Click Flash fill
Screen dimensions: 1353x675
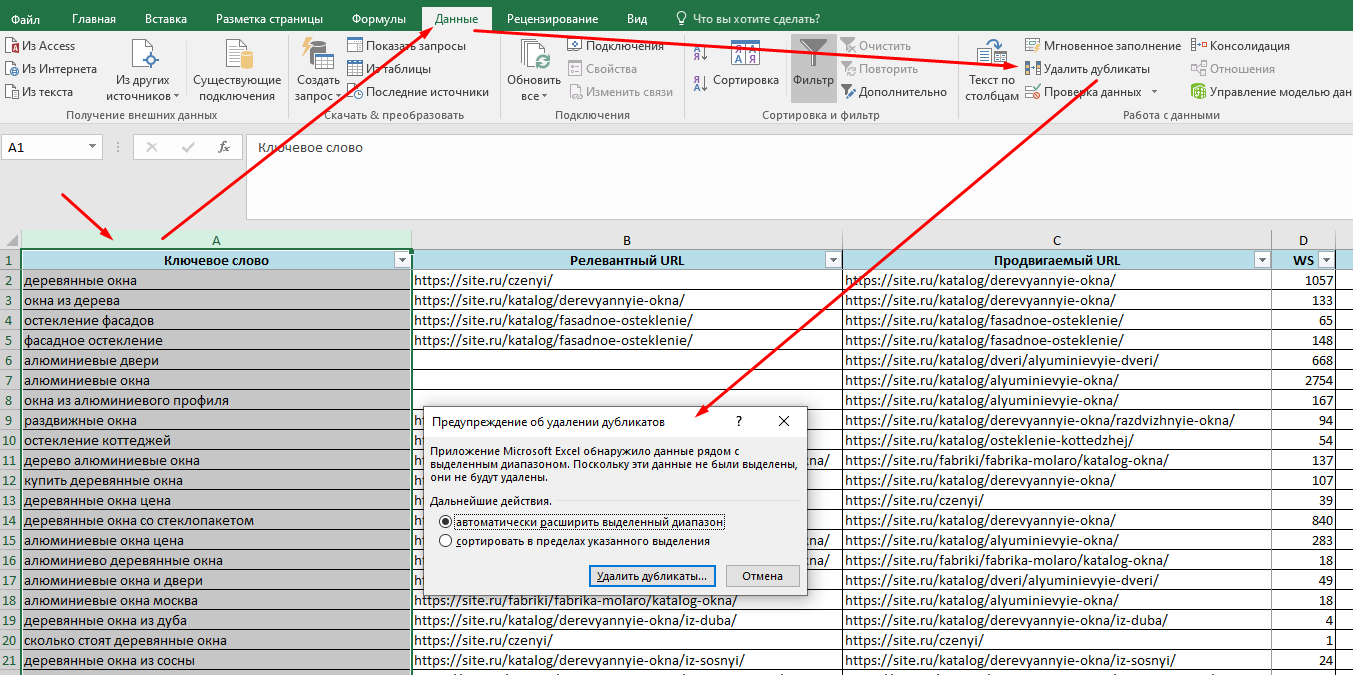(x=1102, y=46)
